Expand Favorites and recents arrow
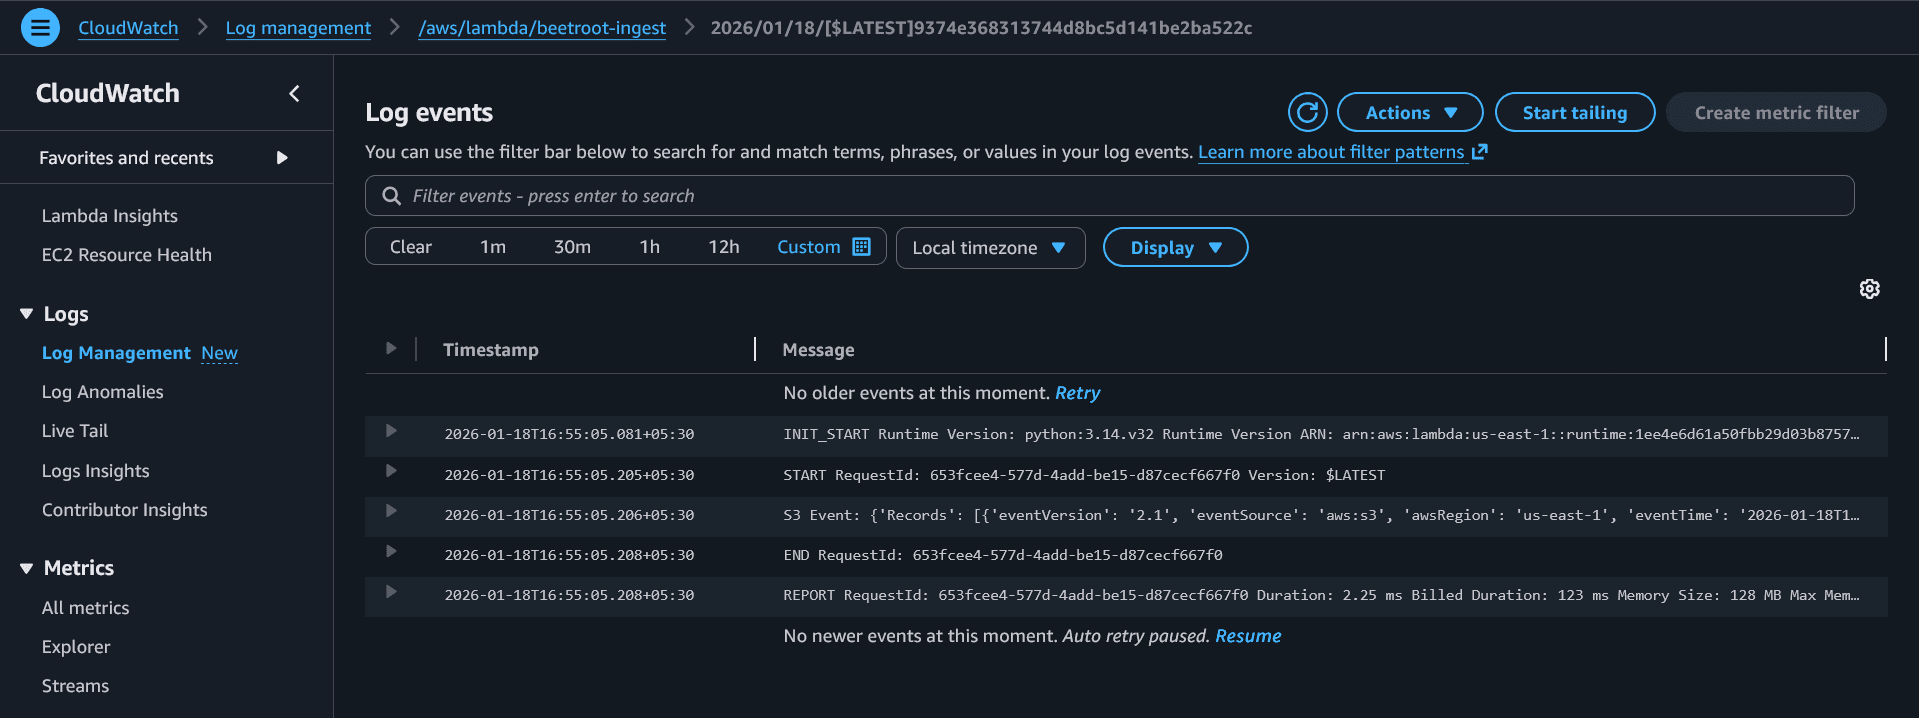The height and width of the screenshot is (718, 1920). click(282, 158)
